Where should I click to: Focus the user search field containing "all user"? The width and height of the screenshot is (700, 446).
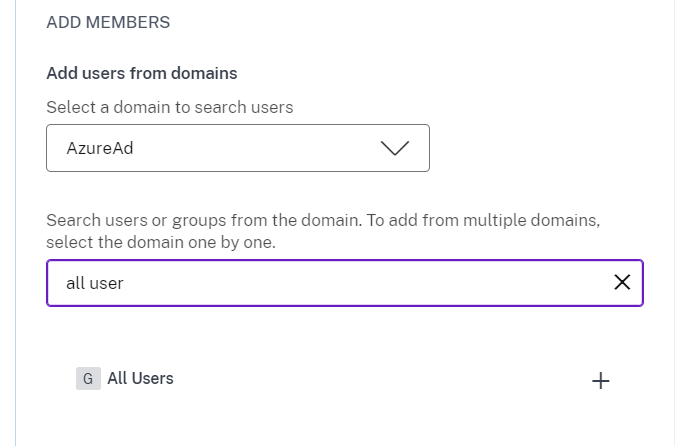pos(330,283)
